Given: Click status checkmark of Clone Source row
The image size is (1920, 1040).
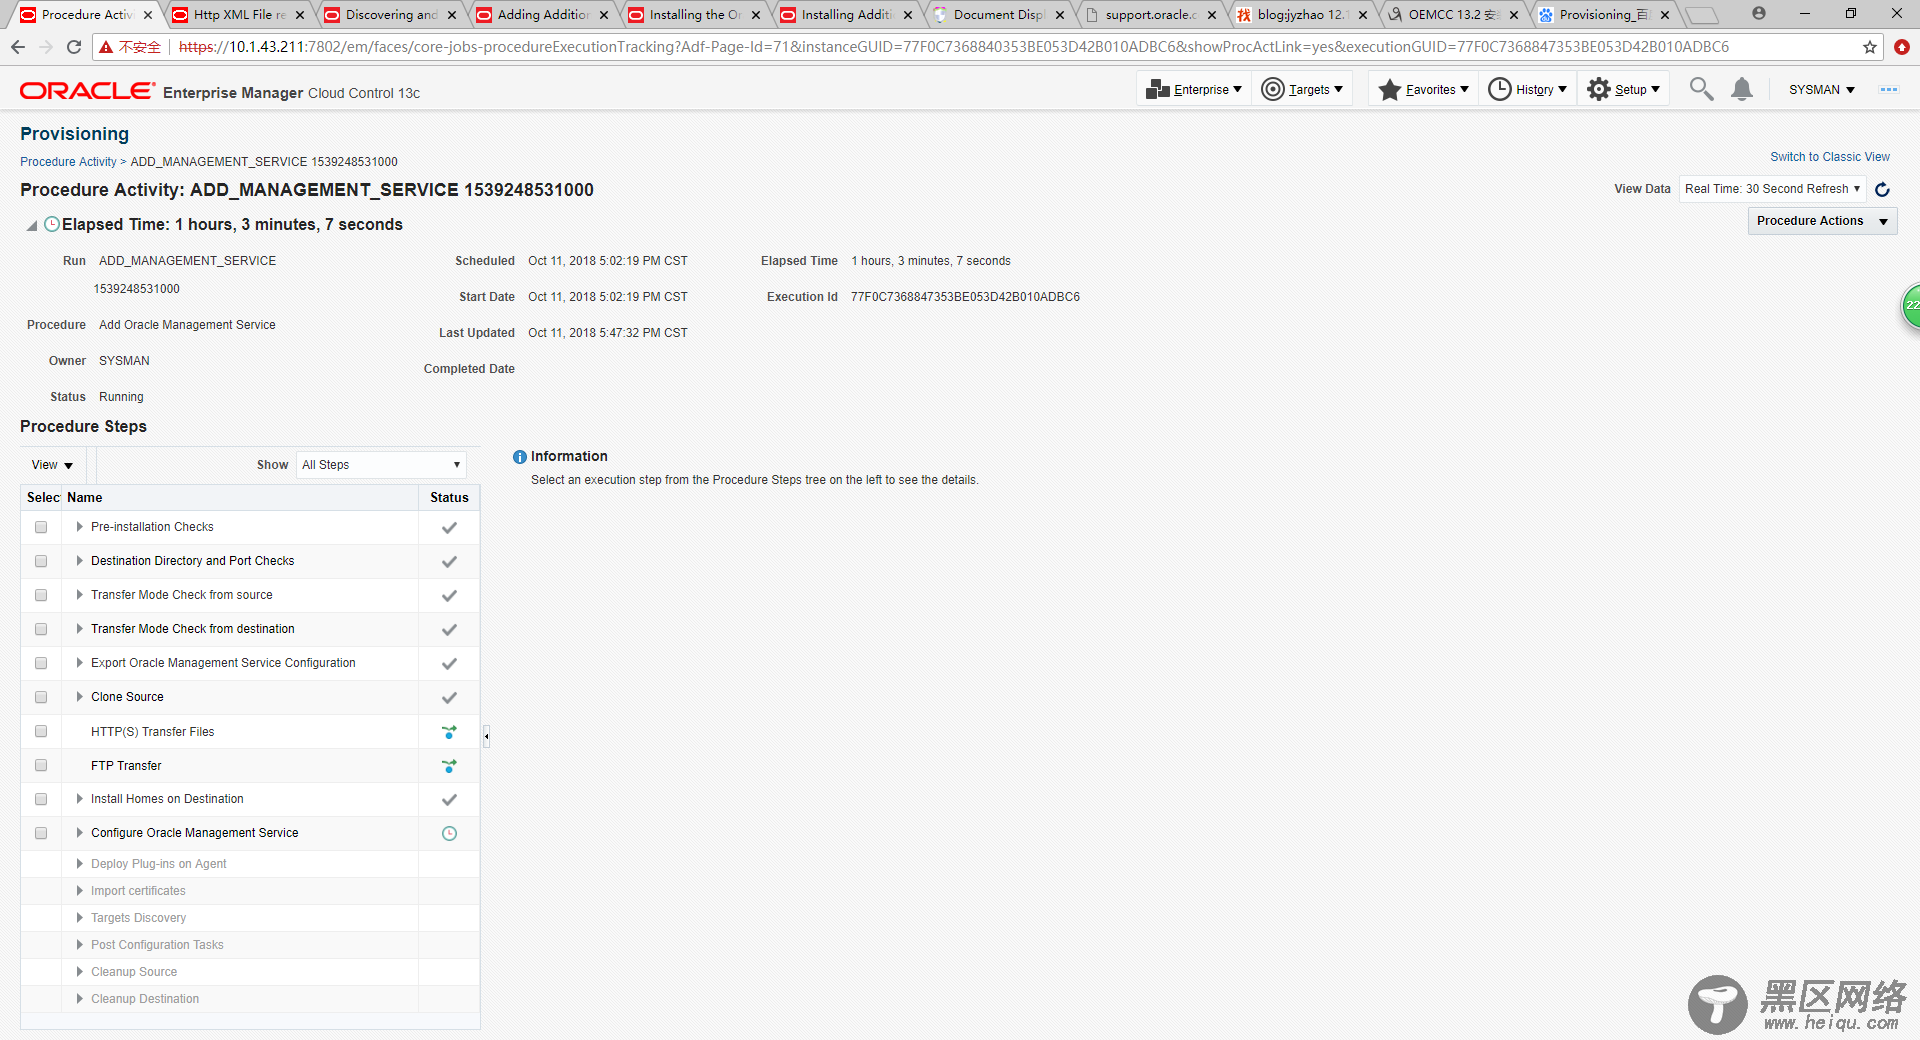Looking at the screenshot, I should [450, 698].
